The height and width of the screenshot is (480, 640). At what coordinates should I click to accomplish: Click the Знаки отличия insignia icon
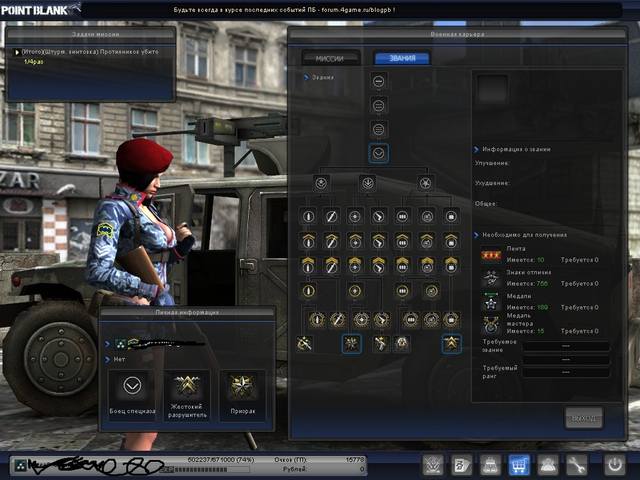(491, 279)
